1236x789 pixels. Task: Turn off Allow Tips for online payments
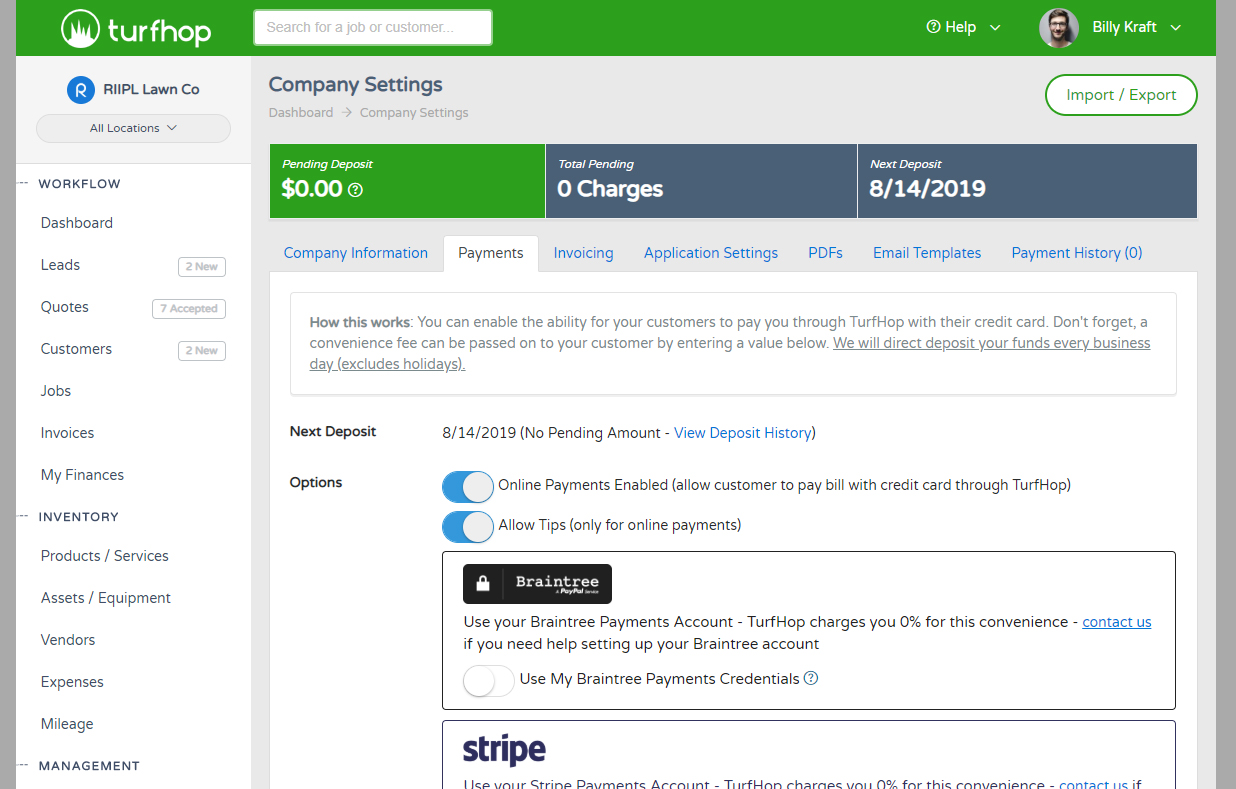tap(467, 527)
